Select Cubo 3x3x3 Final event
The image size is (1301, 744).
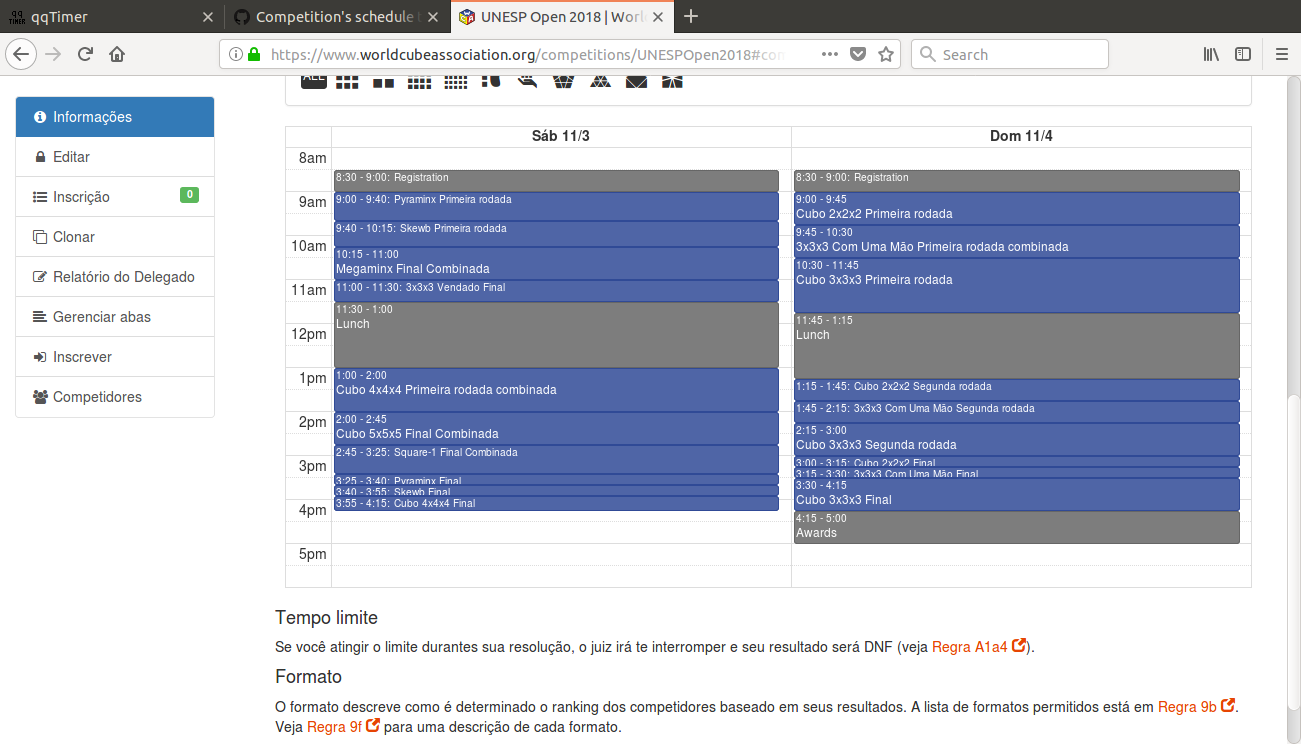coord(1017,494)
